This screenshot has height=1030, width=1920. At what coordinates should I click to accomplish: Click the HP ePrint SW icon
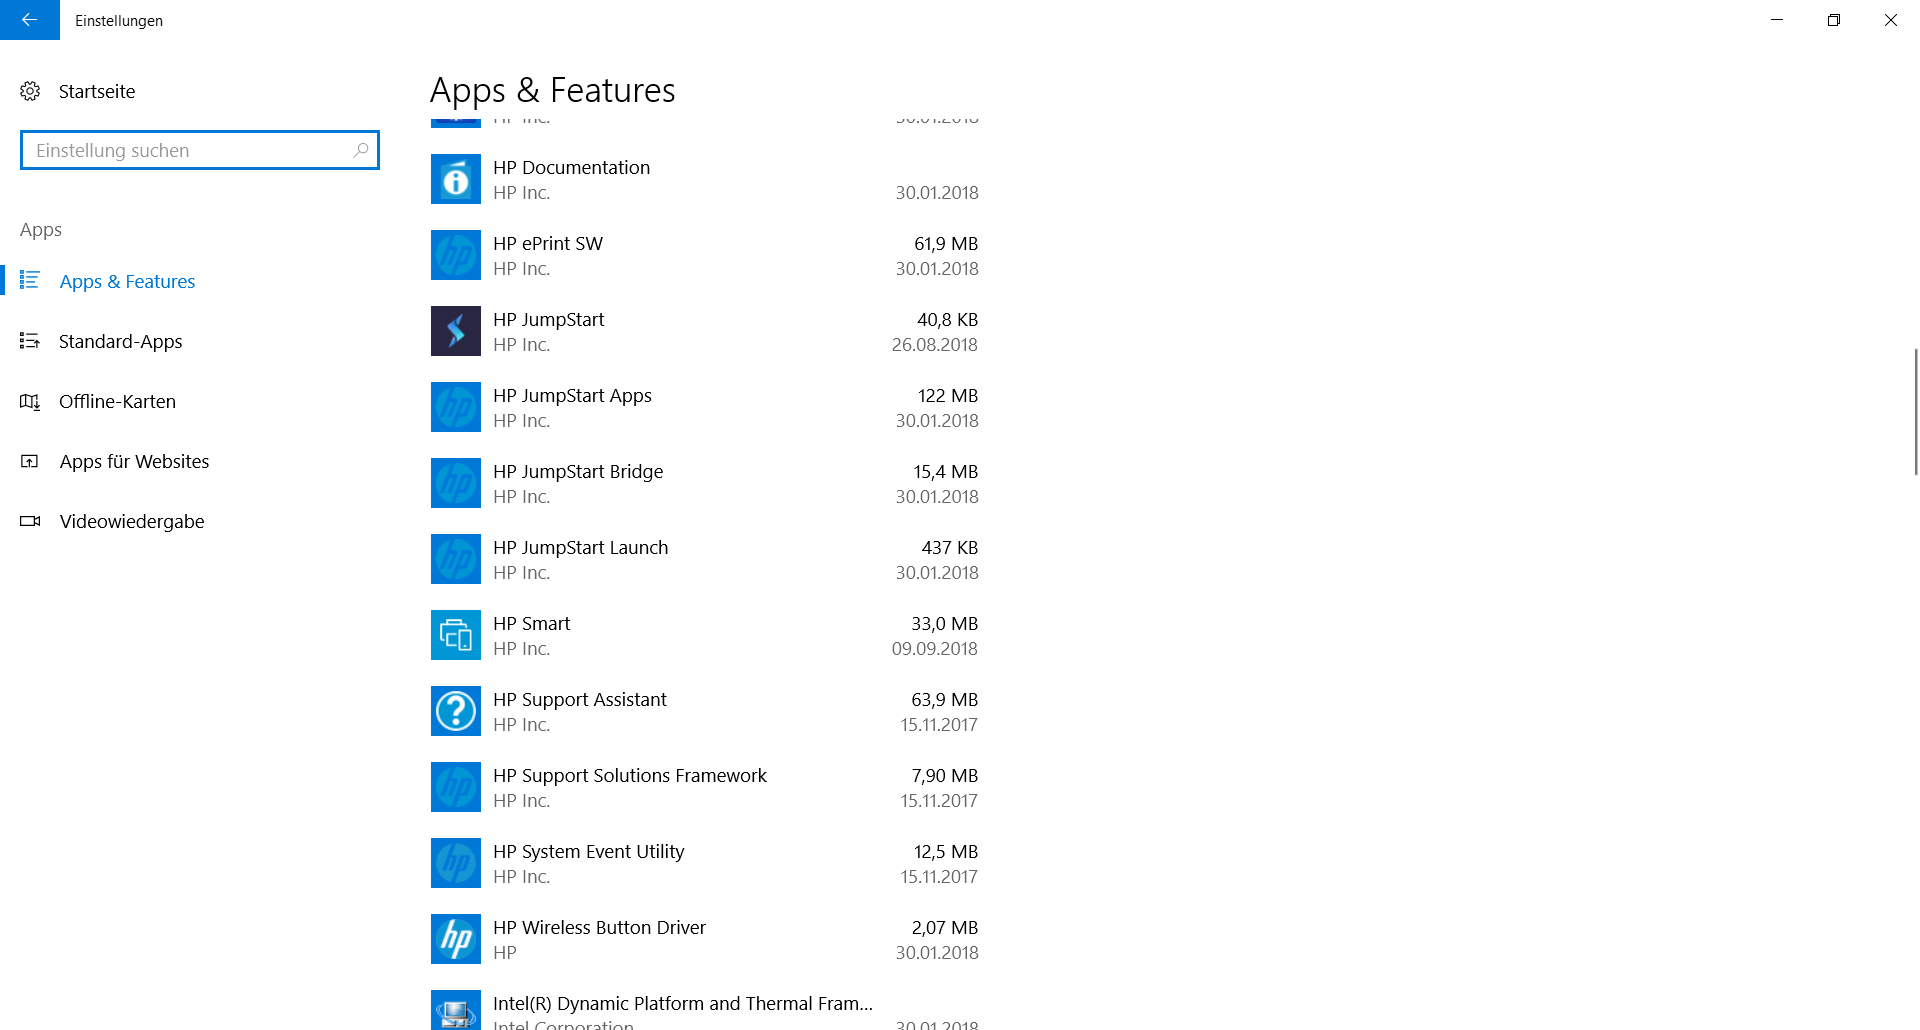tap(456, 255)
